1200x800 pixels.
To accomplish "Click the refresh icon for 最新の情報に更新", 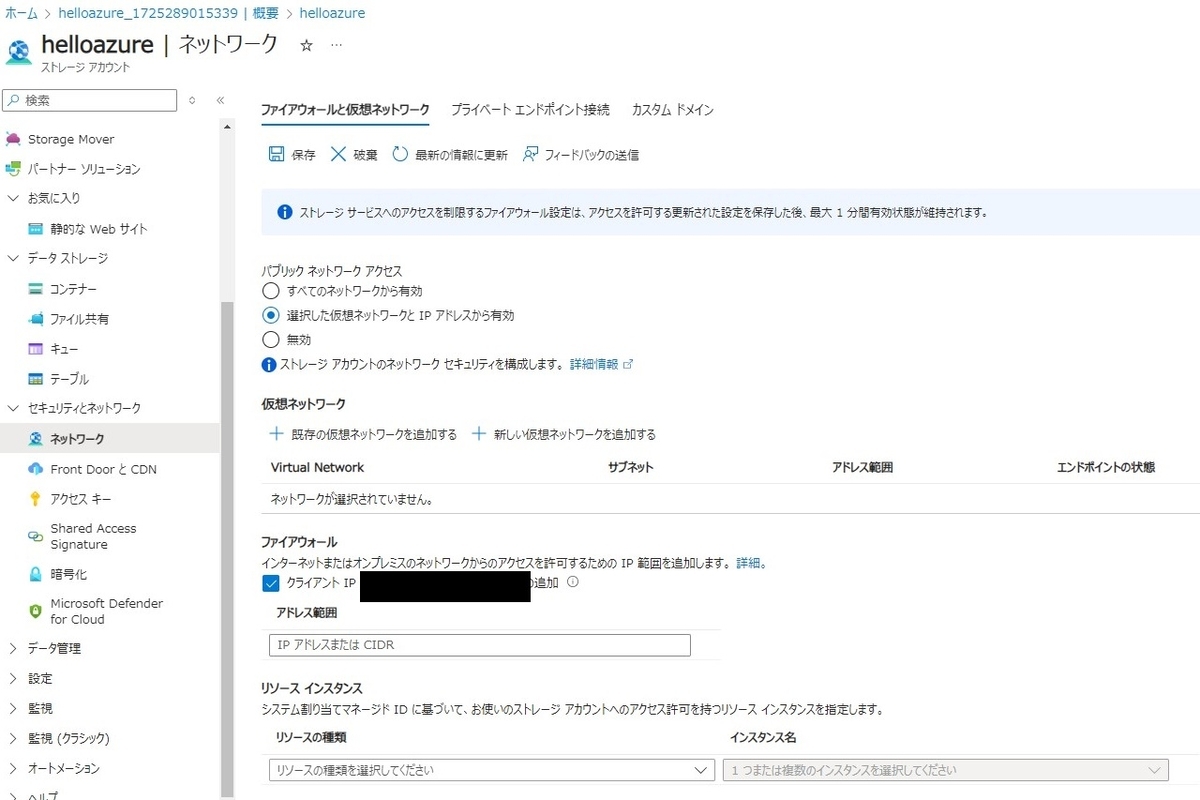I will point(400,154).
